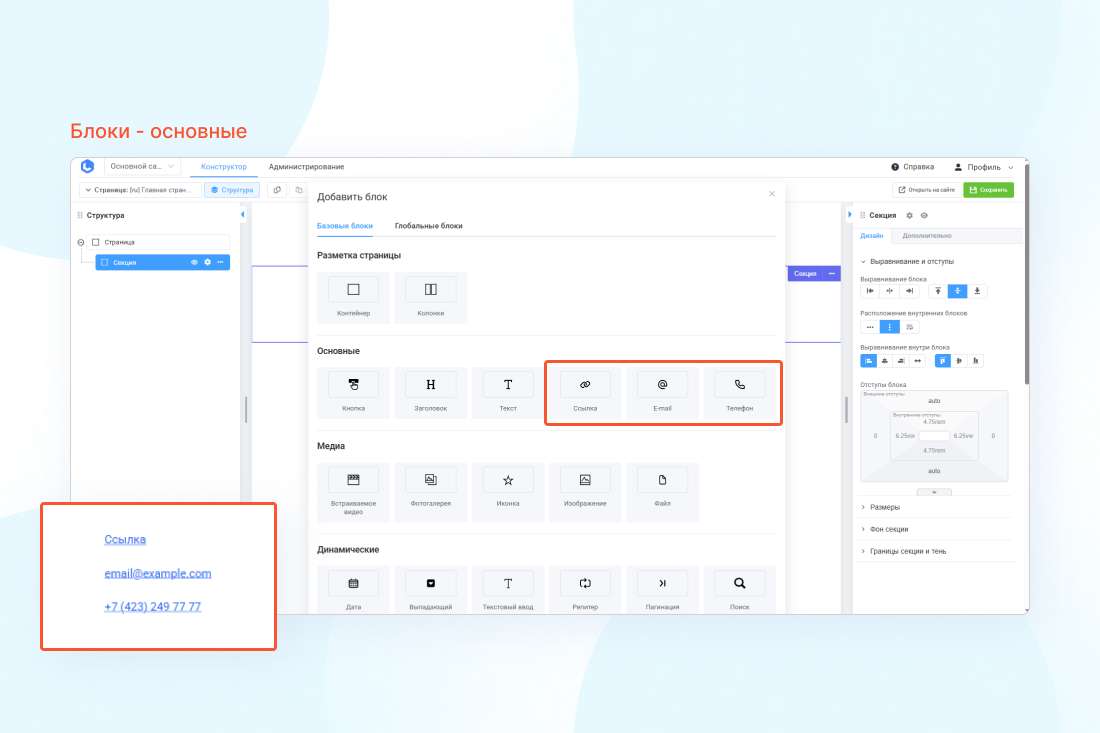This screenshot has width=1100, height=733.
Task: Pick the Иконка star block
Action: click(x=508, y=486)
